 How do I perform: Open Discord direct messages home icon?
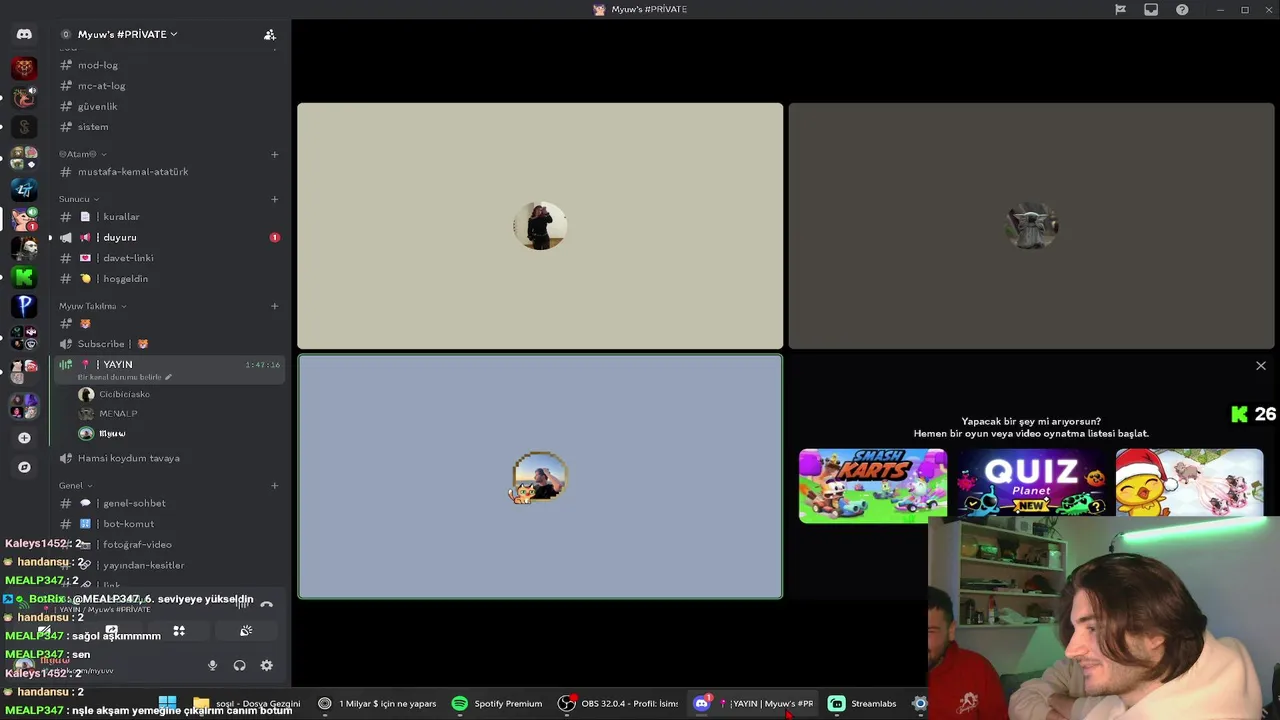(24, 34)
